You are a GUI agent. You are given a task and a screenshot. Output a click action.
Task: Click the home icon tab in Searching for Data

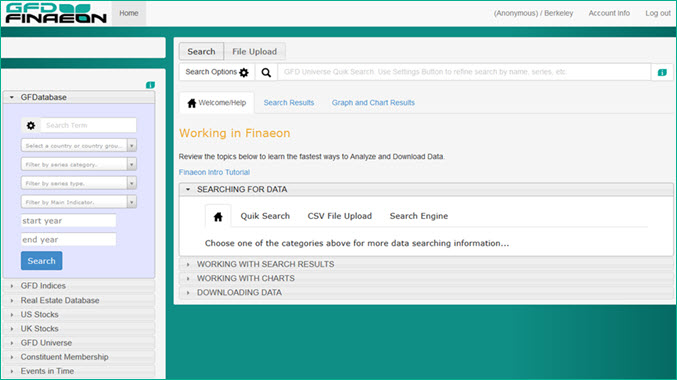[218, 216]
